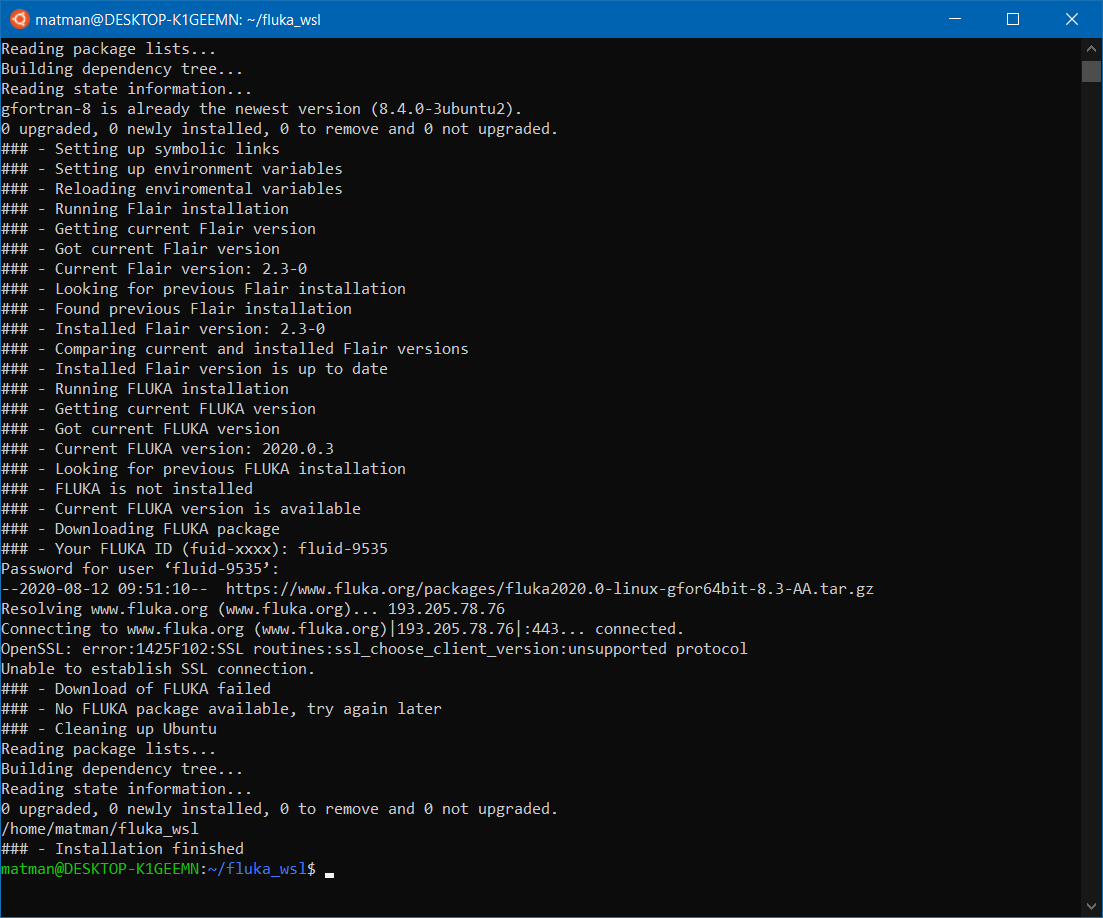1103x918 pixels.
Task: Click the scrollbar down arrow
Action: 1091,907
